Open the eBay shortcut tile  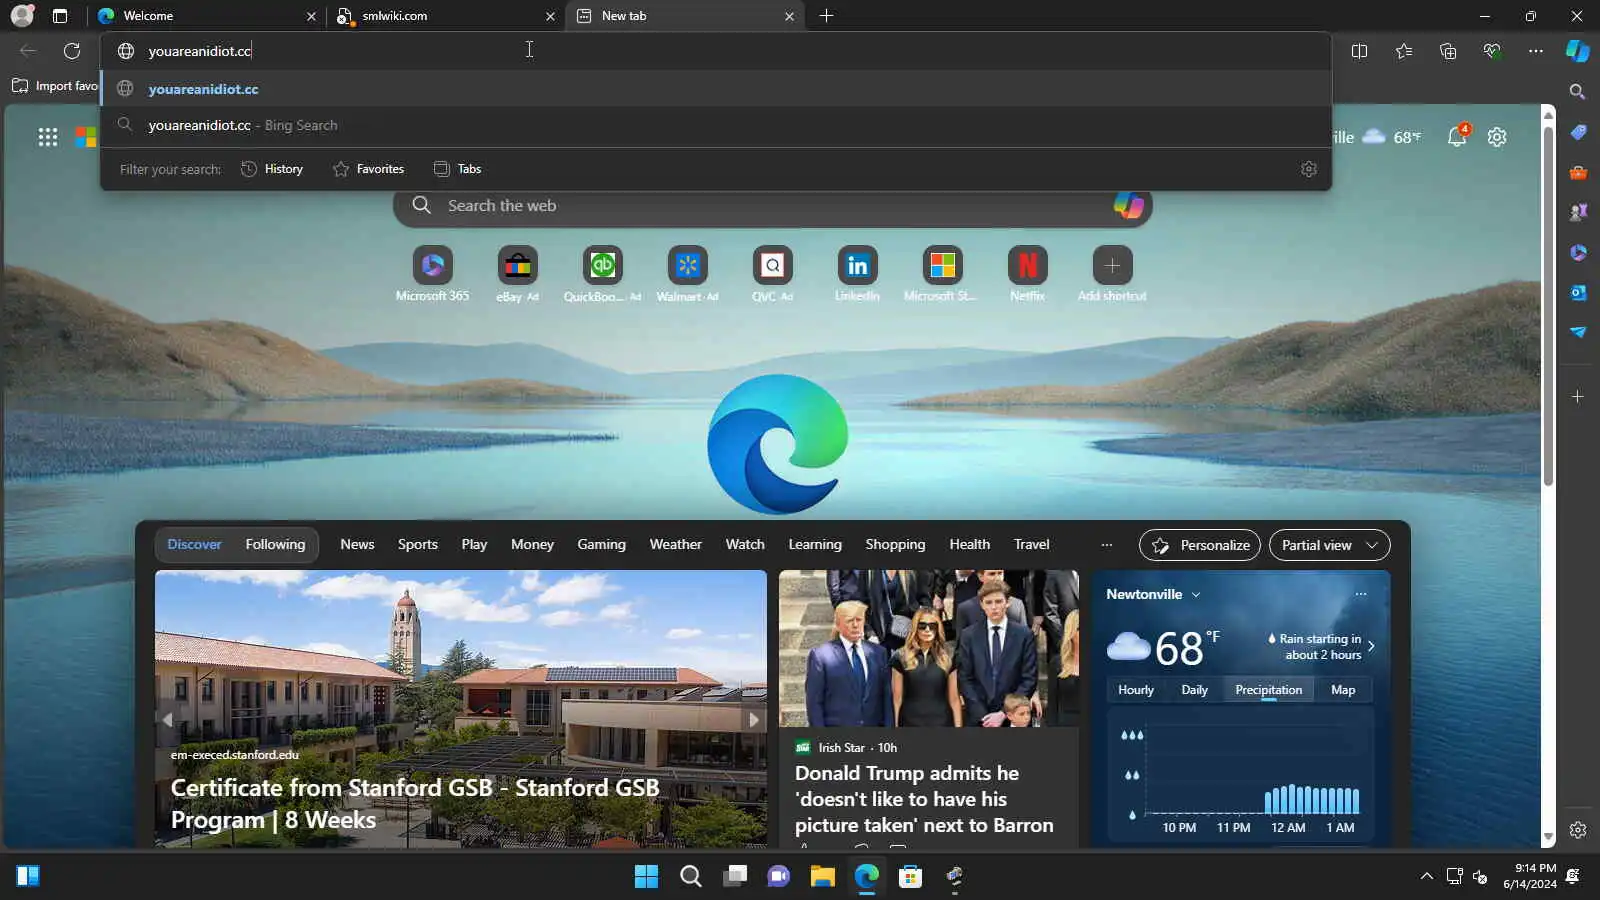pyautogui.click(x=517, y=274)
